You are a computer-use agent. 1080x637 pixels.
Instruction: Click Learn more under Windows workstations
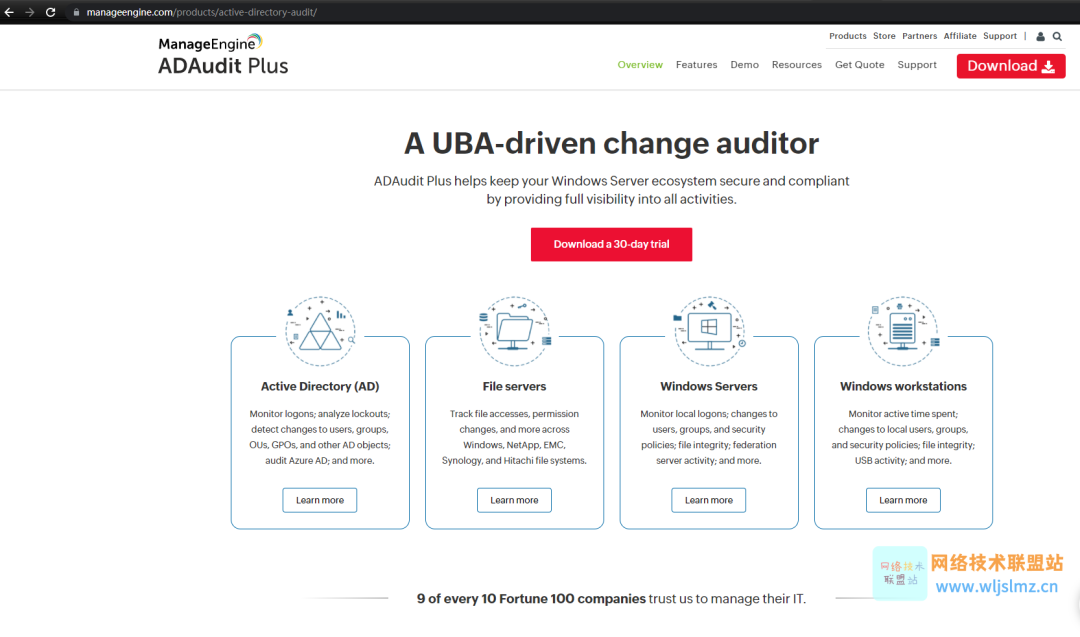903,500
